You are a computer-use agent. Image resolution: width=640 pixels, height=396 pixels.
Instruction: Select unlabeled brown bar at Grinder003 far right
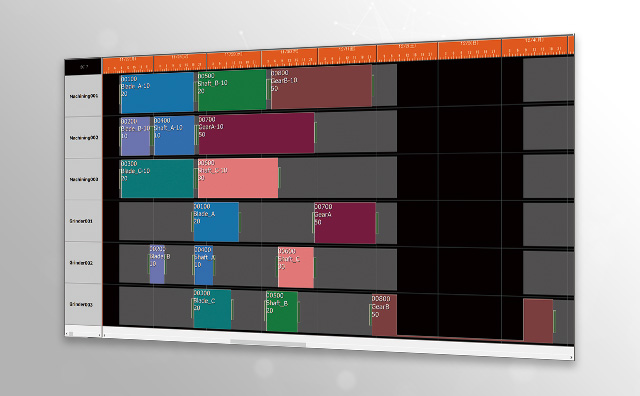(x=538, y=321)
